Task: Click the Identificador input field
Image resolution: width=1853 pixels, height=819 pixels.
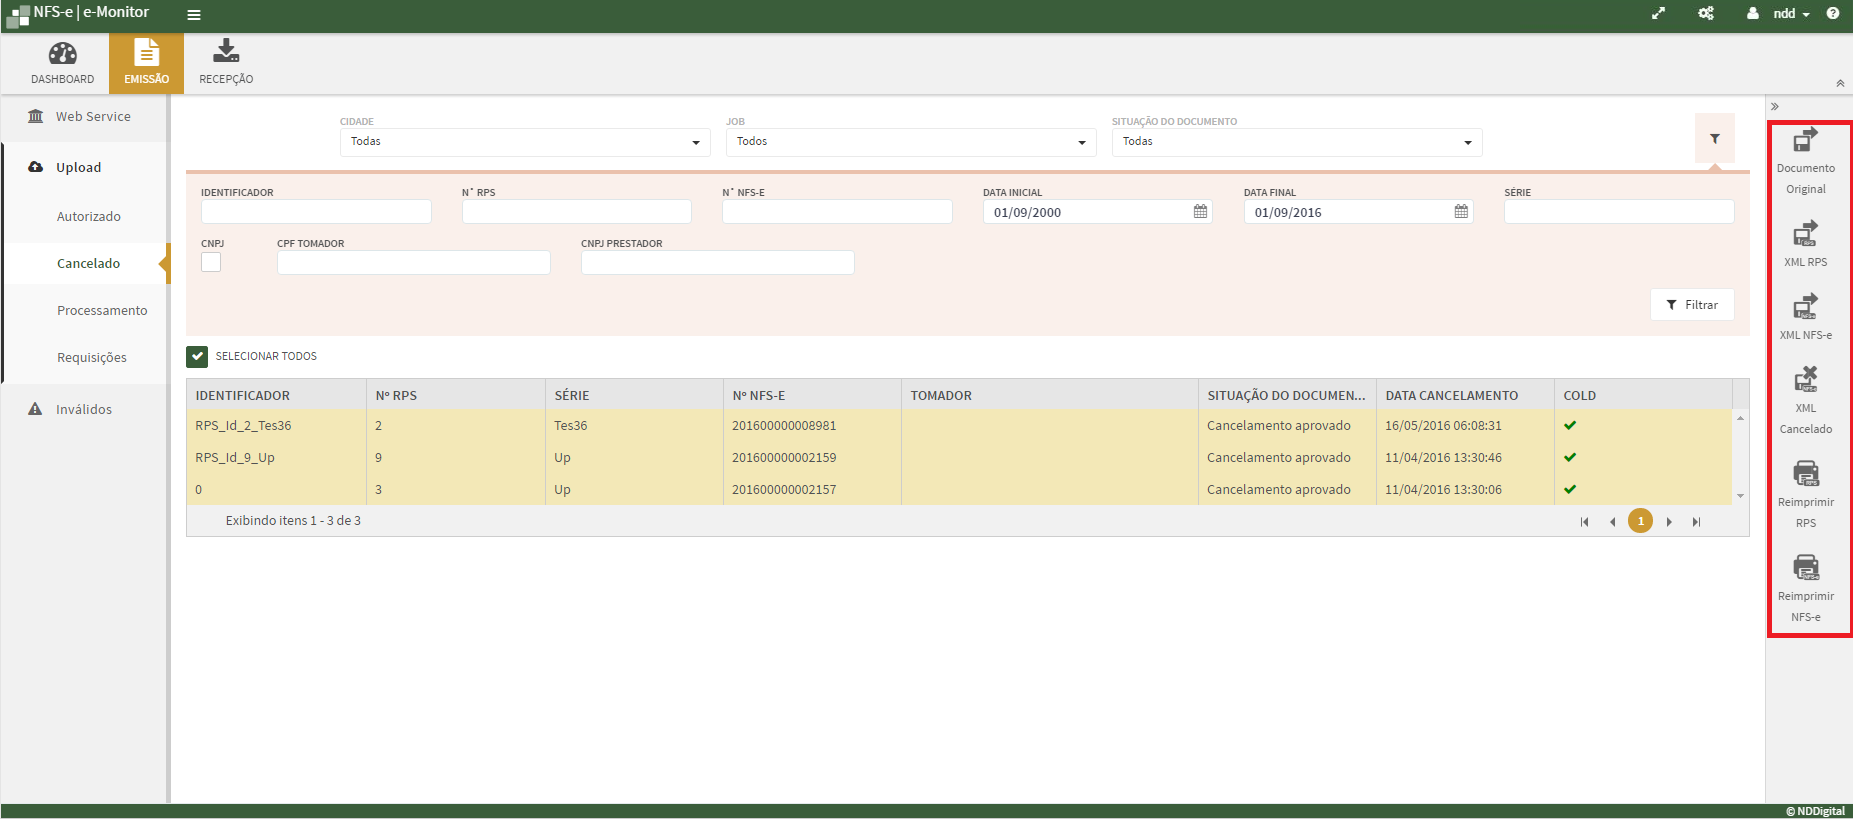Action: [x=316, y=212]
